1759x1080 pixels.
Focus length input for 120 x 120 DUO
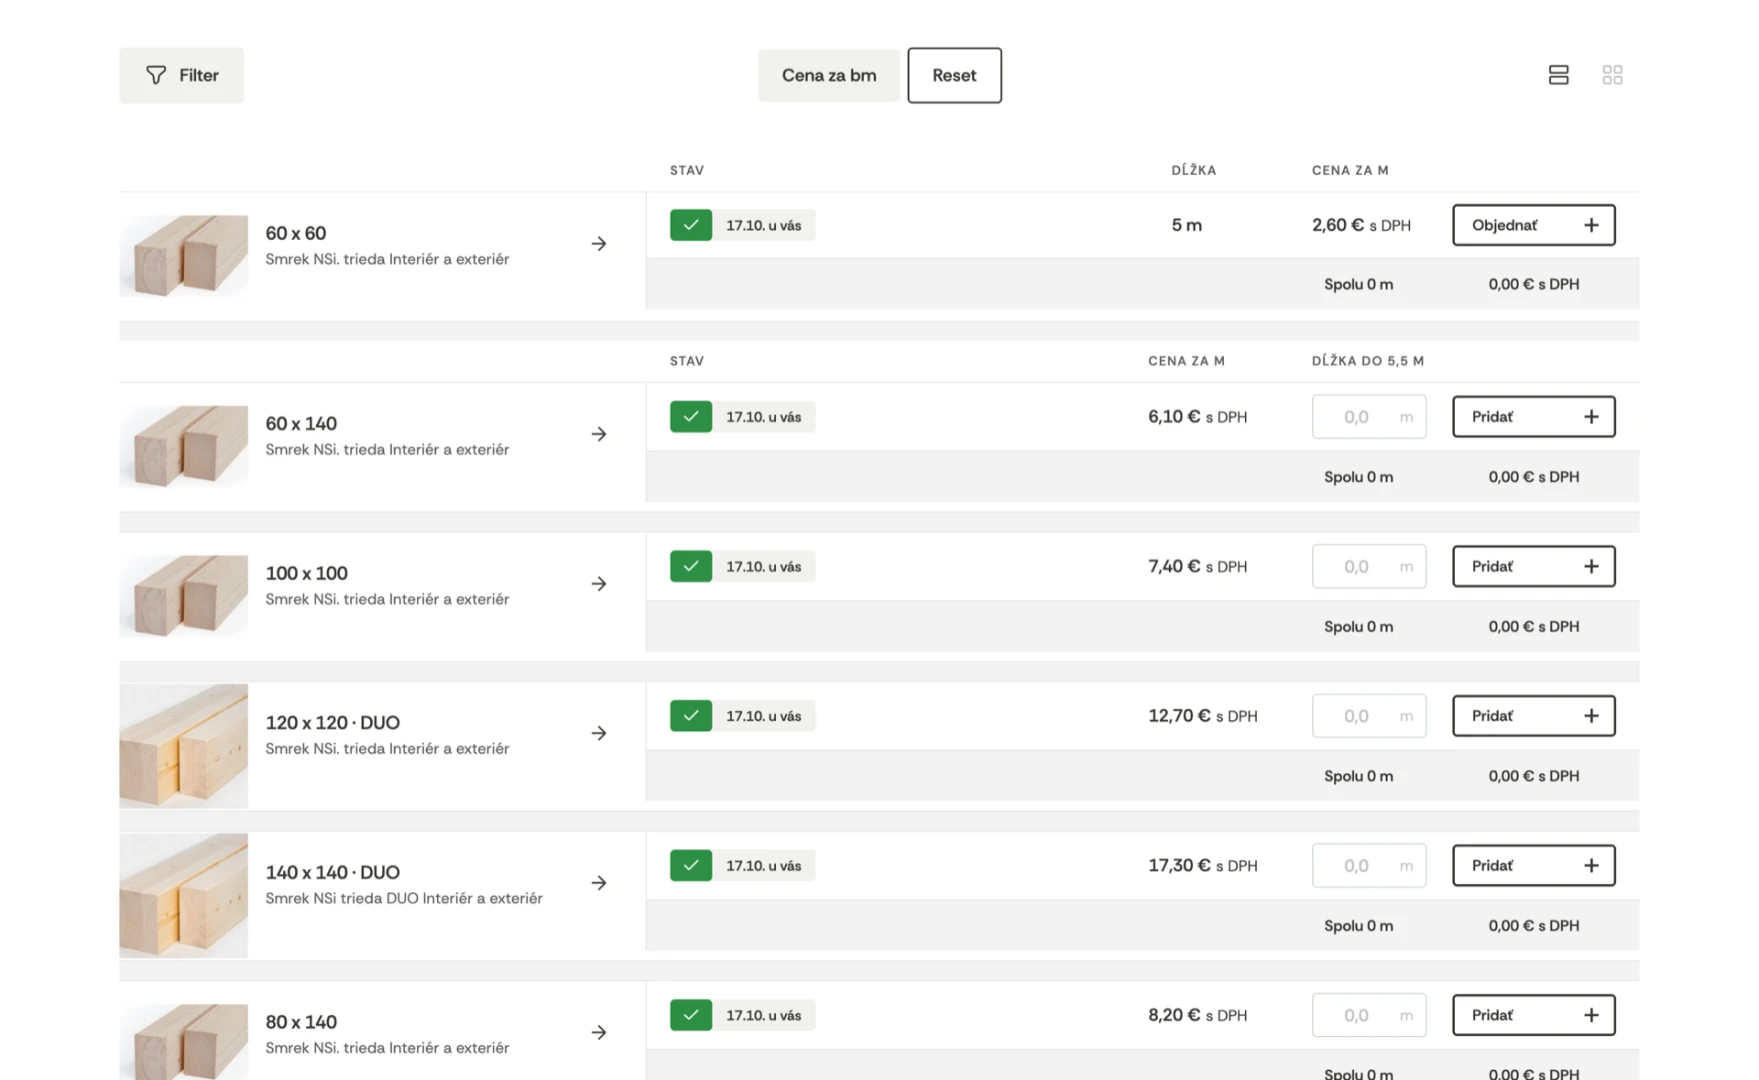[x=1369, y=716]
